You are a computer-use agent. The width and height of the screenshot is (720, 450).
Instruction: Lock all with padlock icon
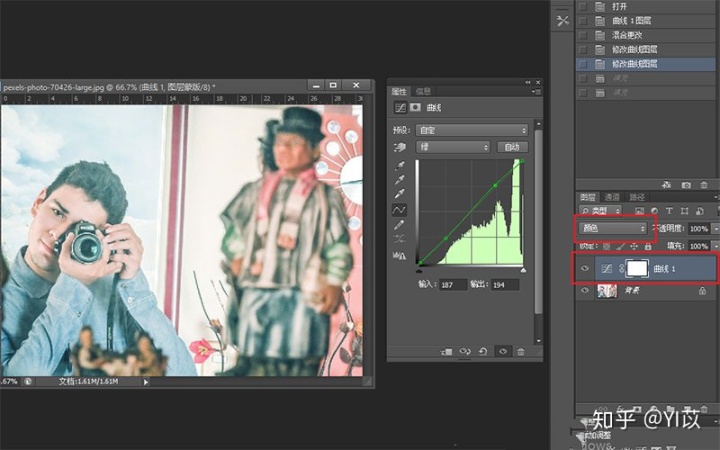click(648, 246)
